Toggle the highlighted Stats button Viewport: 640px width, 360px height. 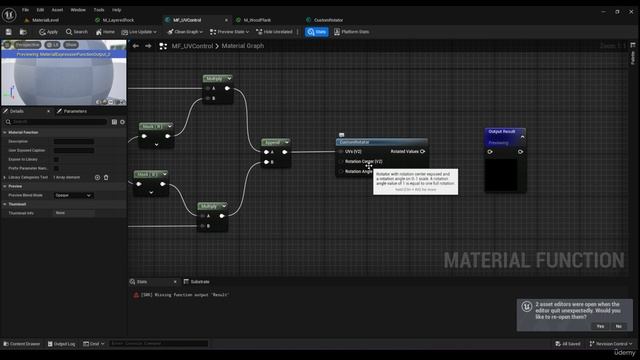[x=317, y=32]
